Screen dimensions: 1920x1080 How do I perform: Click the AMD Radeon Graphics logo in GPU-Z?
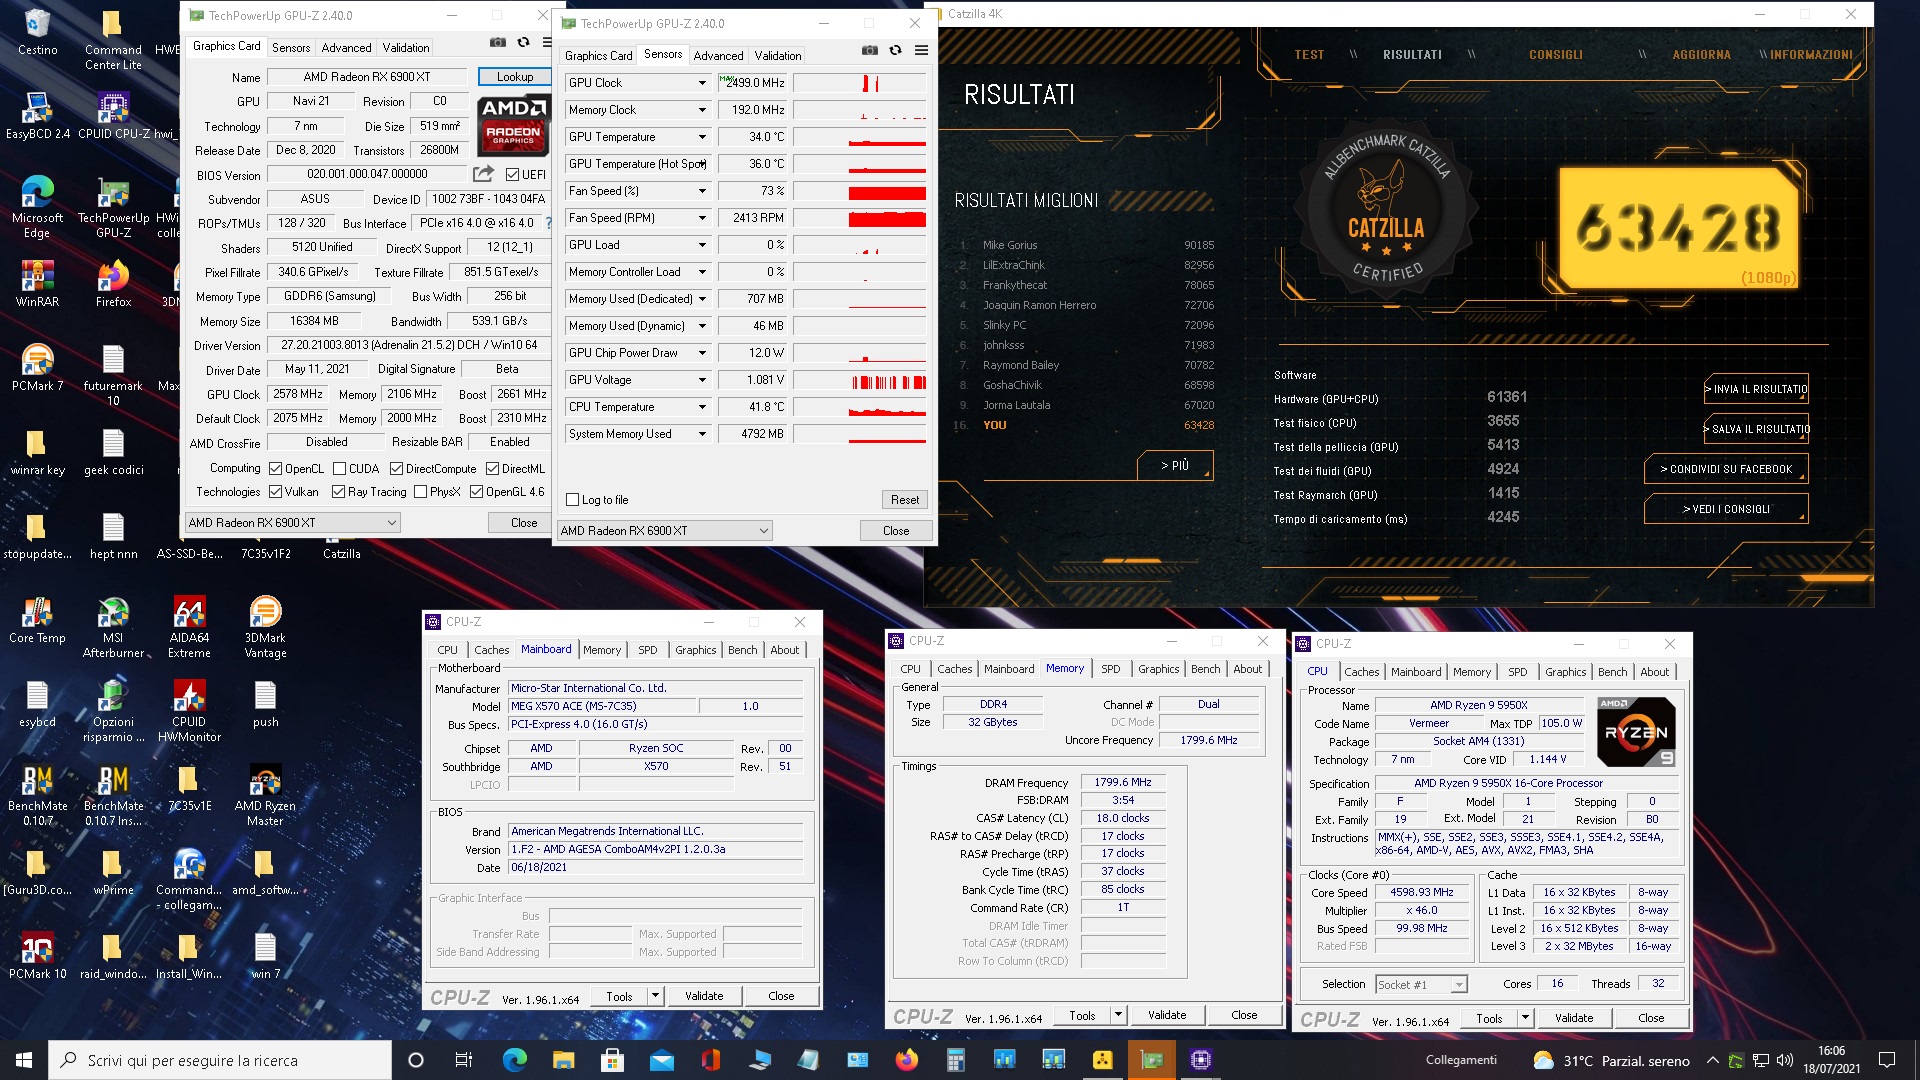click(513, 124)
